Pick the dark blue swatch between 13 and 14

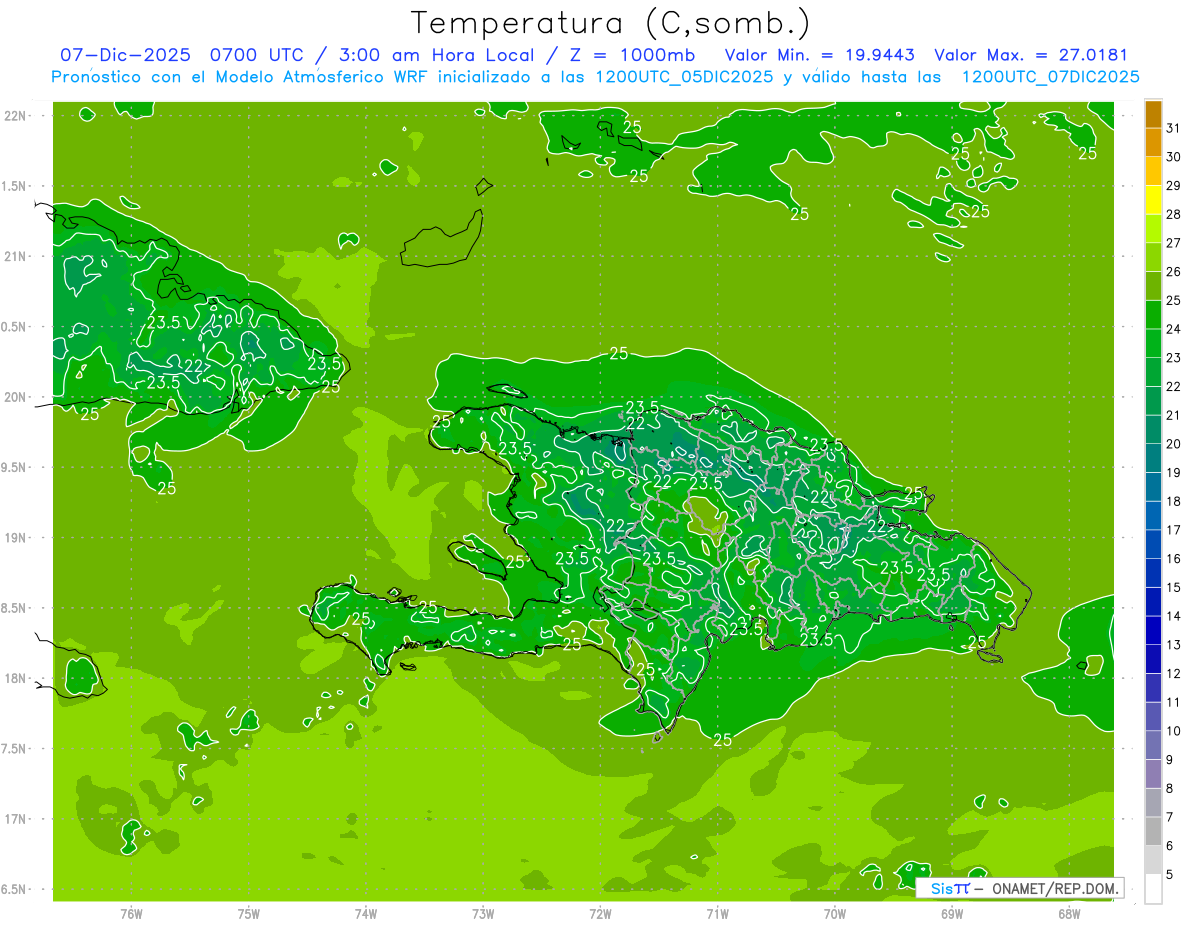pyautogui.click(x=1153, y=631)
